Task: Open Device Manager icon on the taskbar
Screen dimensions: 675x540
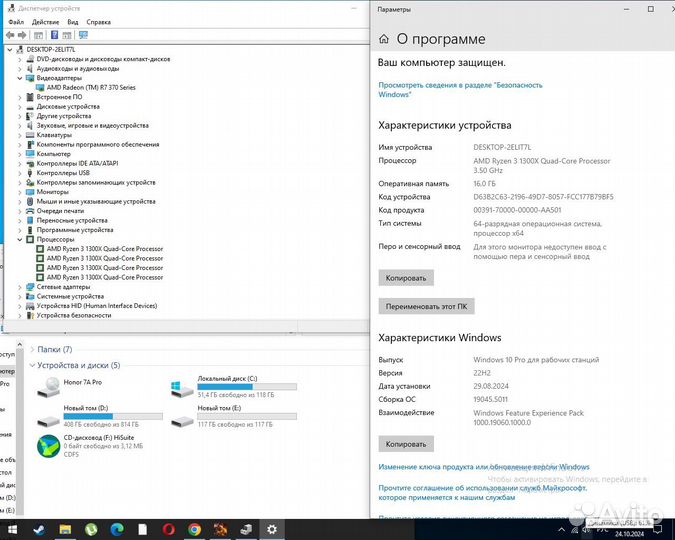Action: coord(246,529)
